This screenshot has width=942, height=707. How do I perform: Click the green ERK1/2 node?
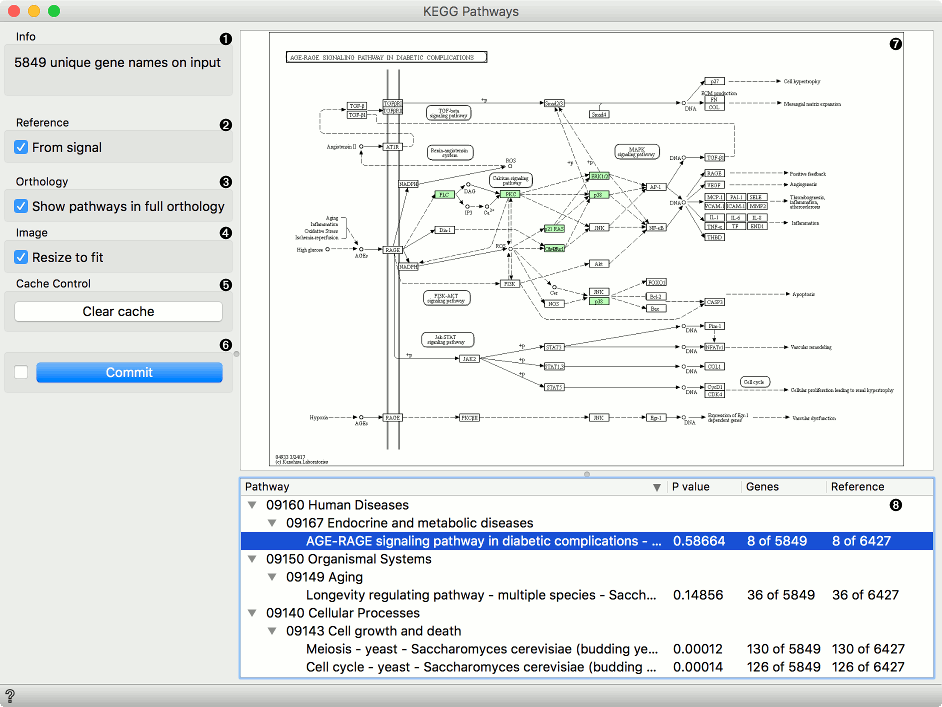(x=600, y=176)
